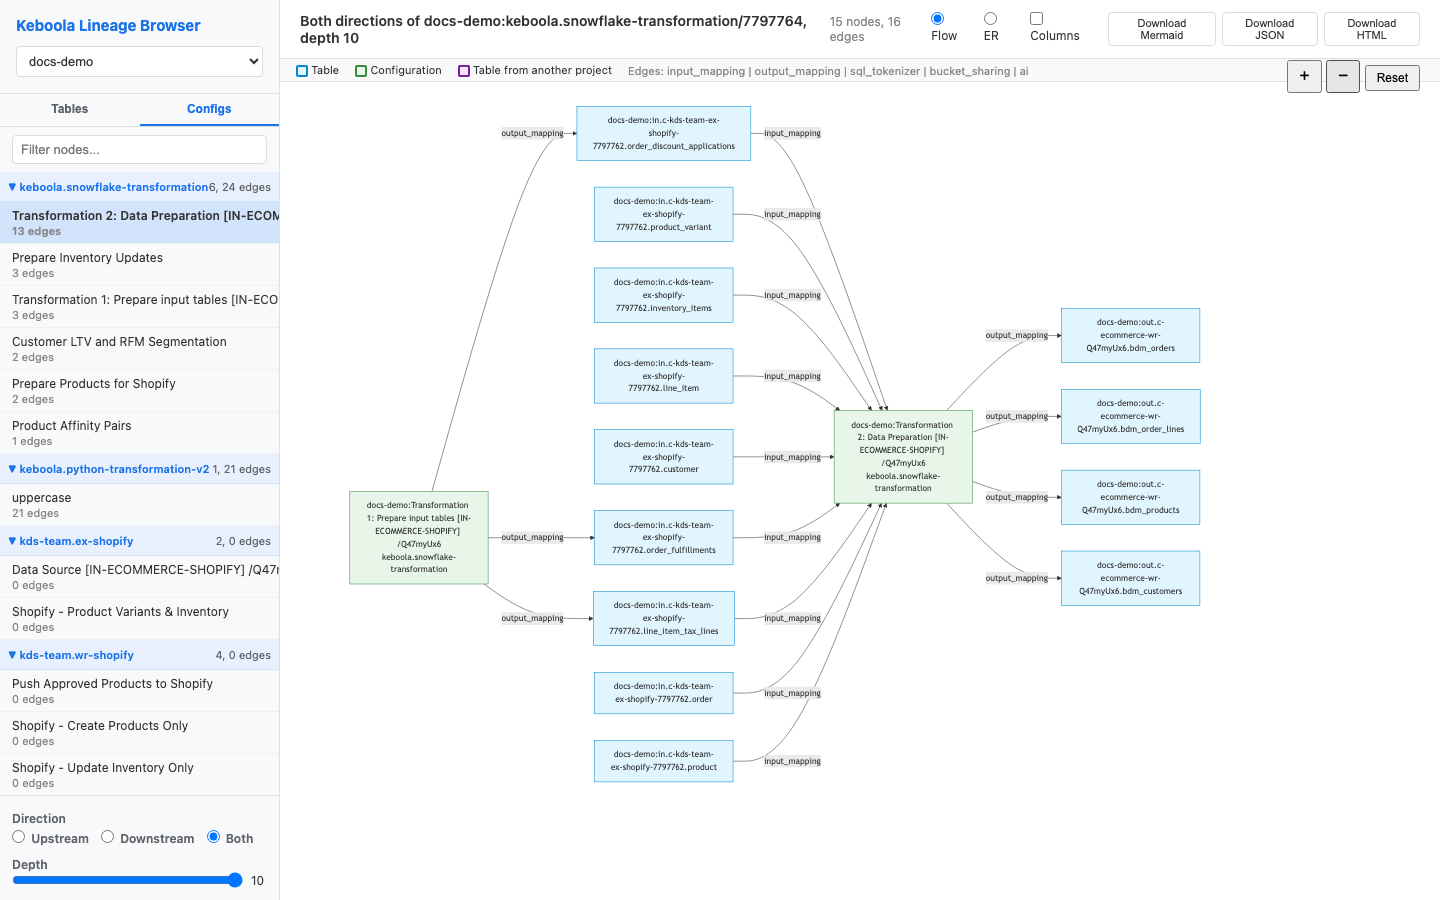This screenshot has width=1440, height=900.
Task: Click the Transformation 2 green graph node
Action: tap(903, 457)
